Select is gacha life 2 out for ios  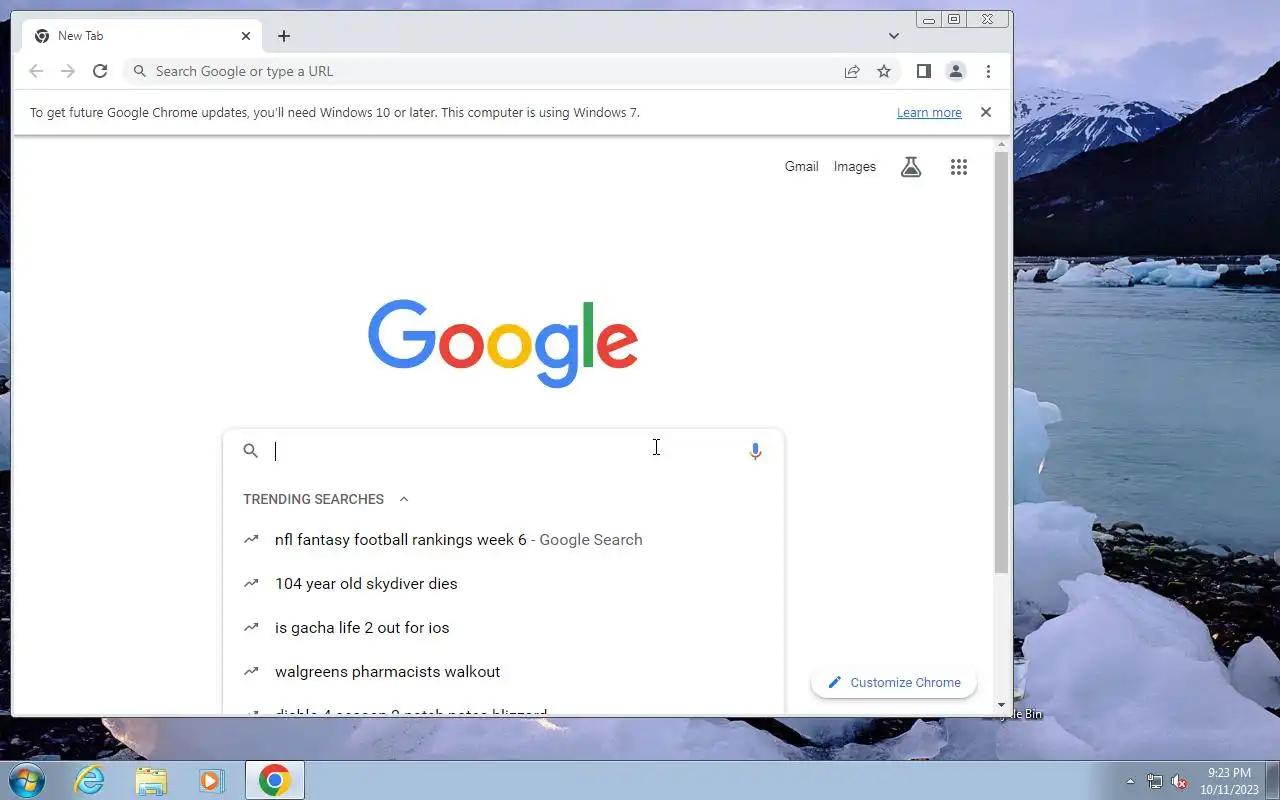[x=504, y=628]
